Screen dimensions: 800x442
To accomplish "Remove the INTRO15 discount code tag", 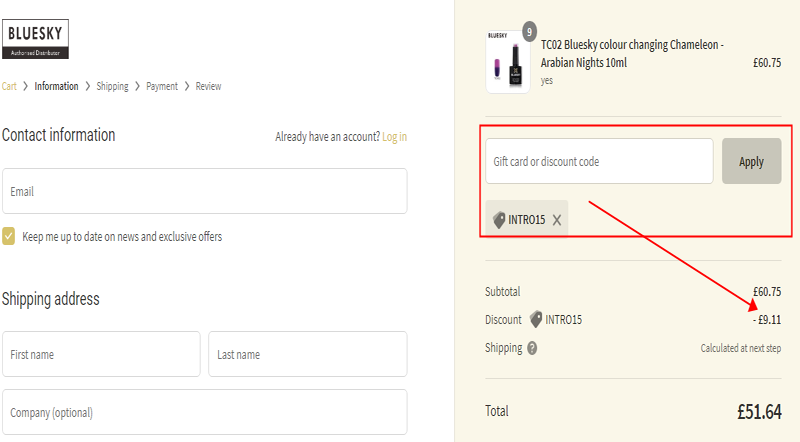I will coord(557,220).
